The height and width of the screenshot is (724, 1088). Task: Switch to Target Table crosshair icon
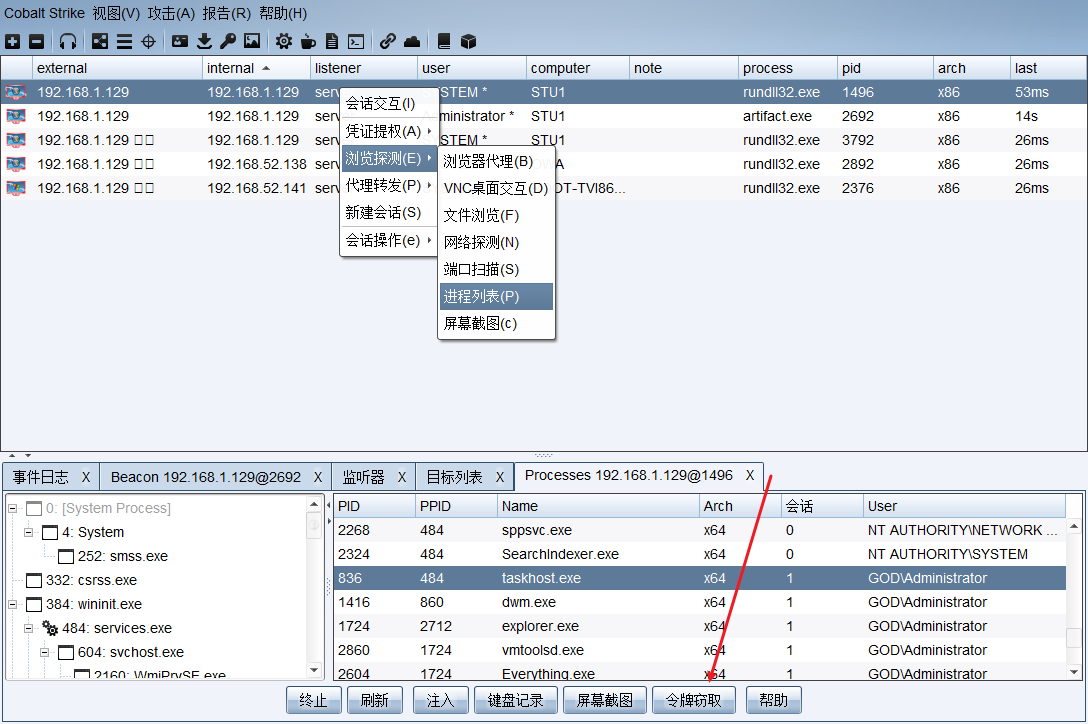tap(148, 42)
